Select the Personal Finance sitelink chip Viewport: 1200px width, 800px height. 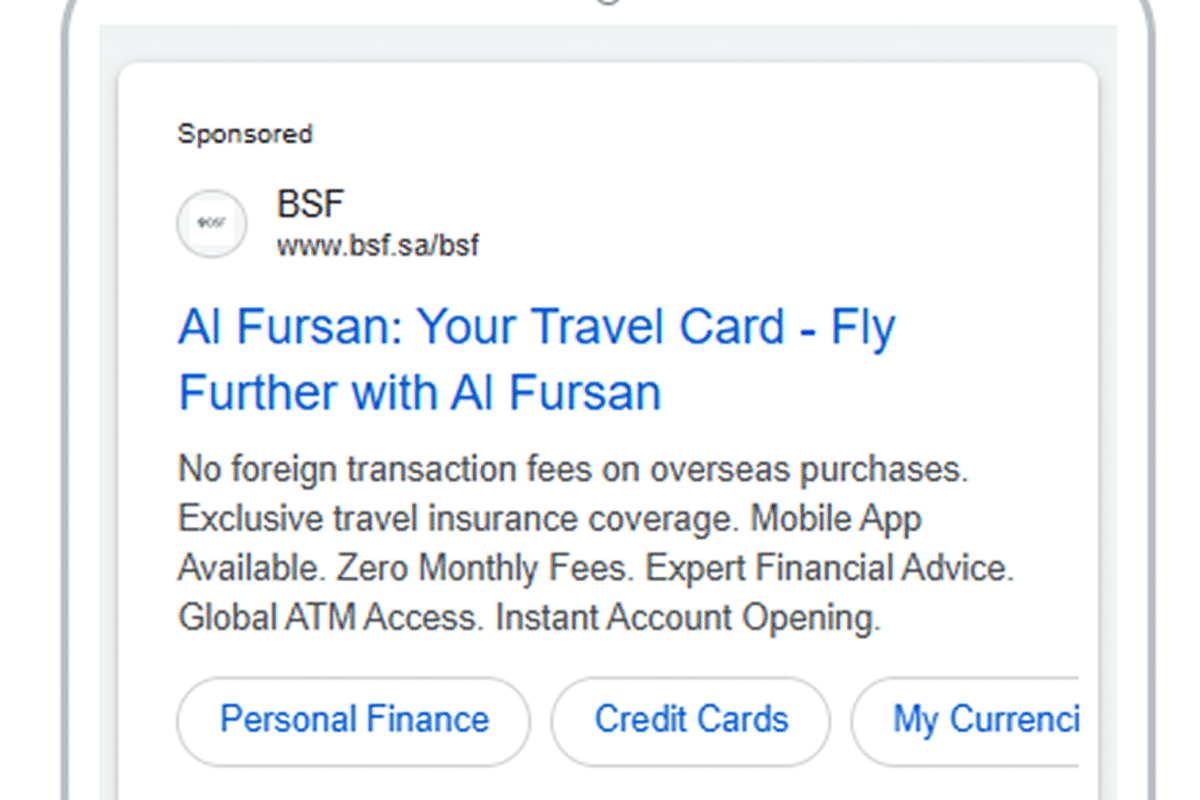(x=354, y=720)
